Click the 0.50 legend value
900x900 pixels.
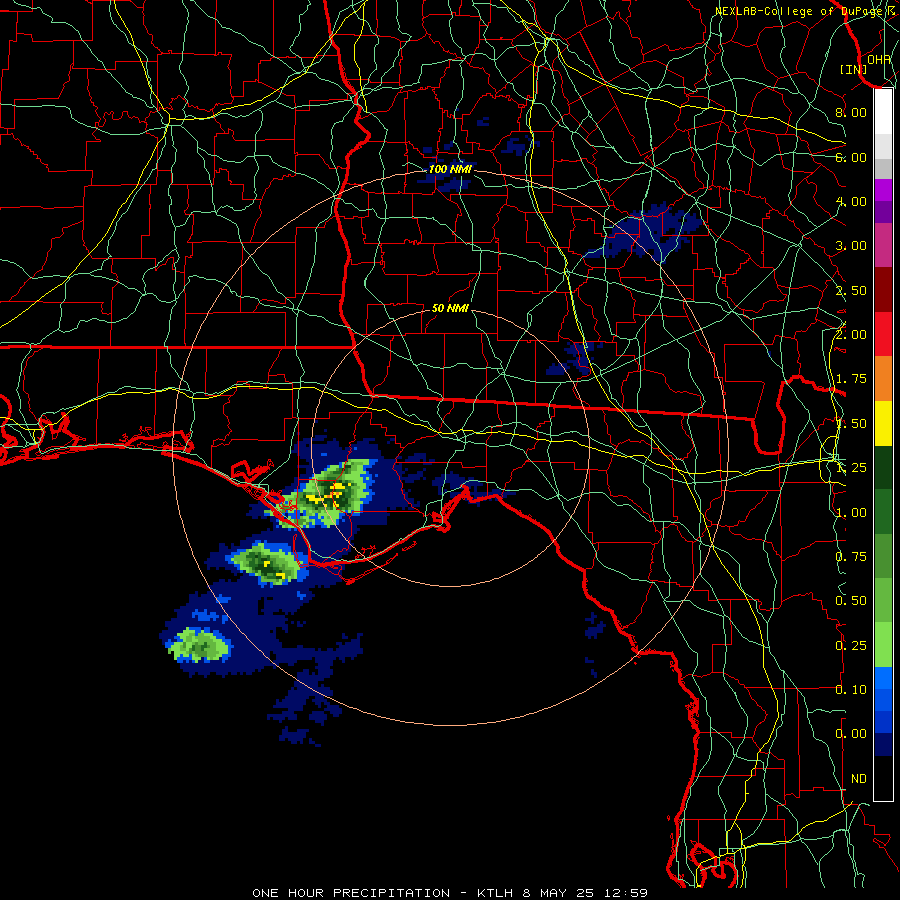tap(851, 601)
